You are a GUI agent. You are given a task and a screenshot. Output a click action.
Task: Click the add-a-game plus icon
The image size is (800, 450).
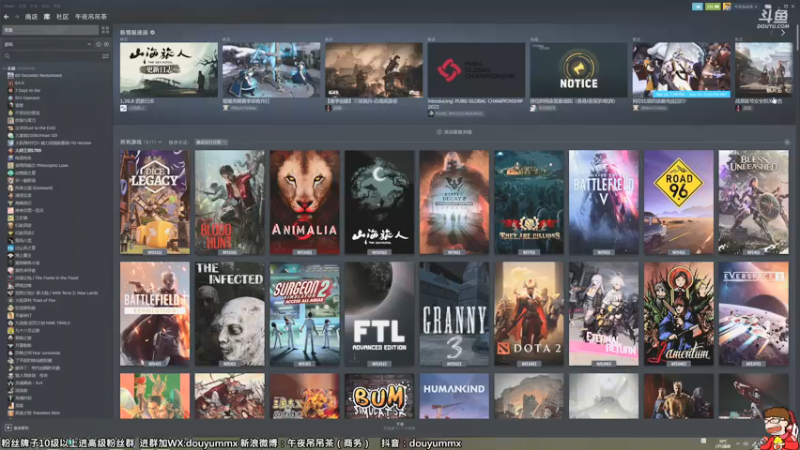pos(8,428)
